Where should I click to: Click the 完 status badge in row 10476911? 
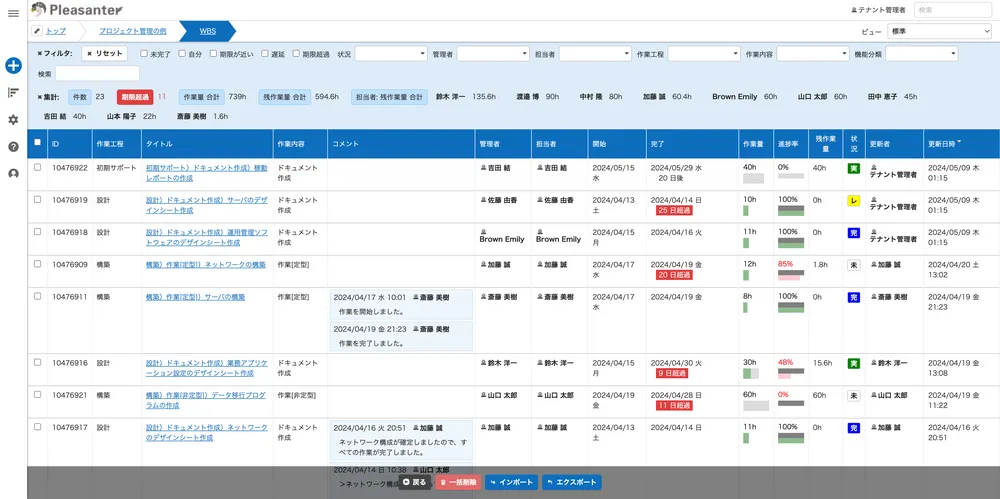point(853,297)
